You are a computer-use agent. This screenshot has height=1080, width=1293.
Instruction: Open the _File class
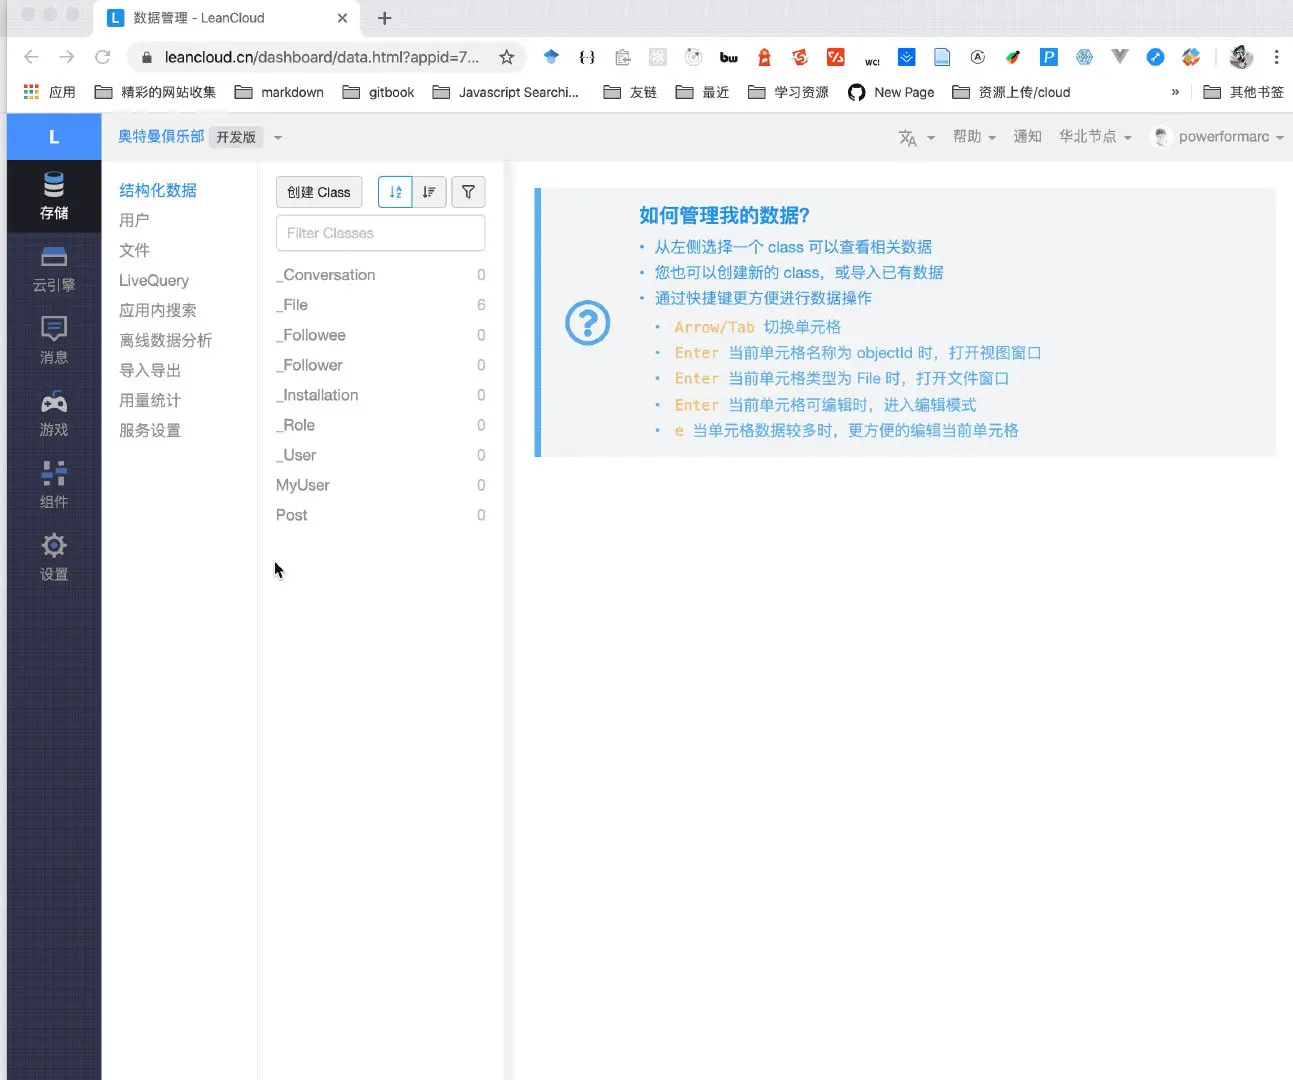pyautogui.click(x=380, y=305)
